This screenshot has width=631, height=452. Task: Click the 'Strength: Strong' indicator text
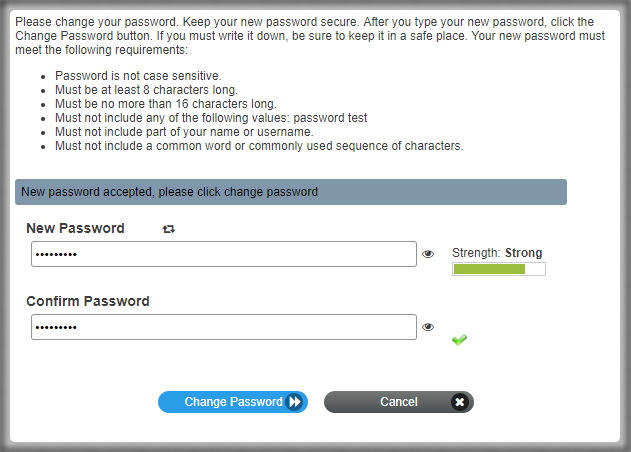[497, 253]
